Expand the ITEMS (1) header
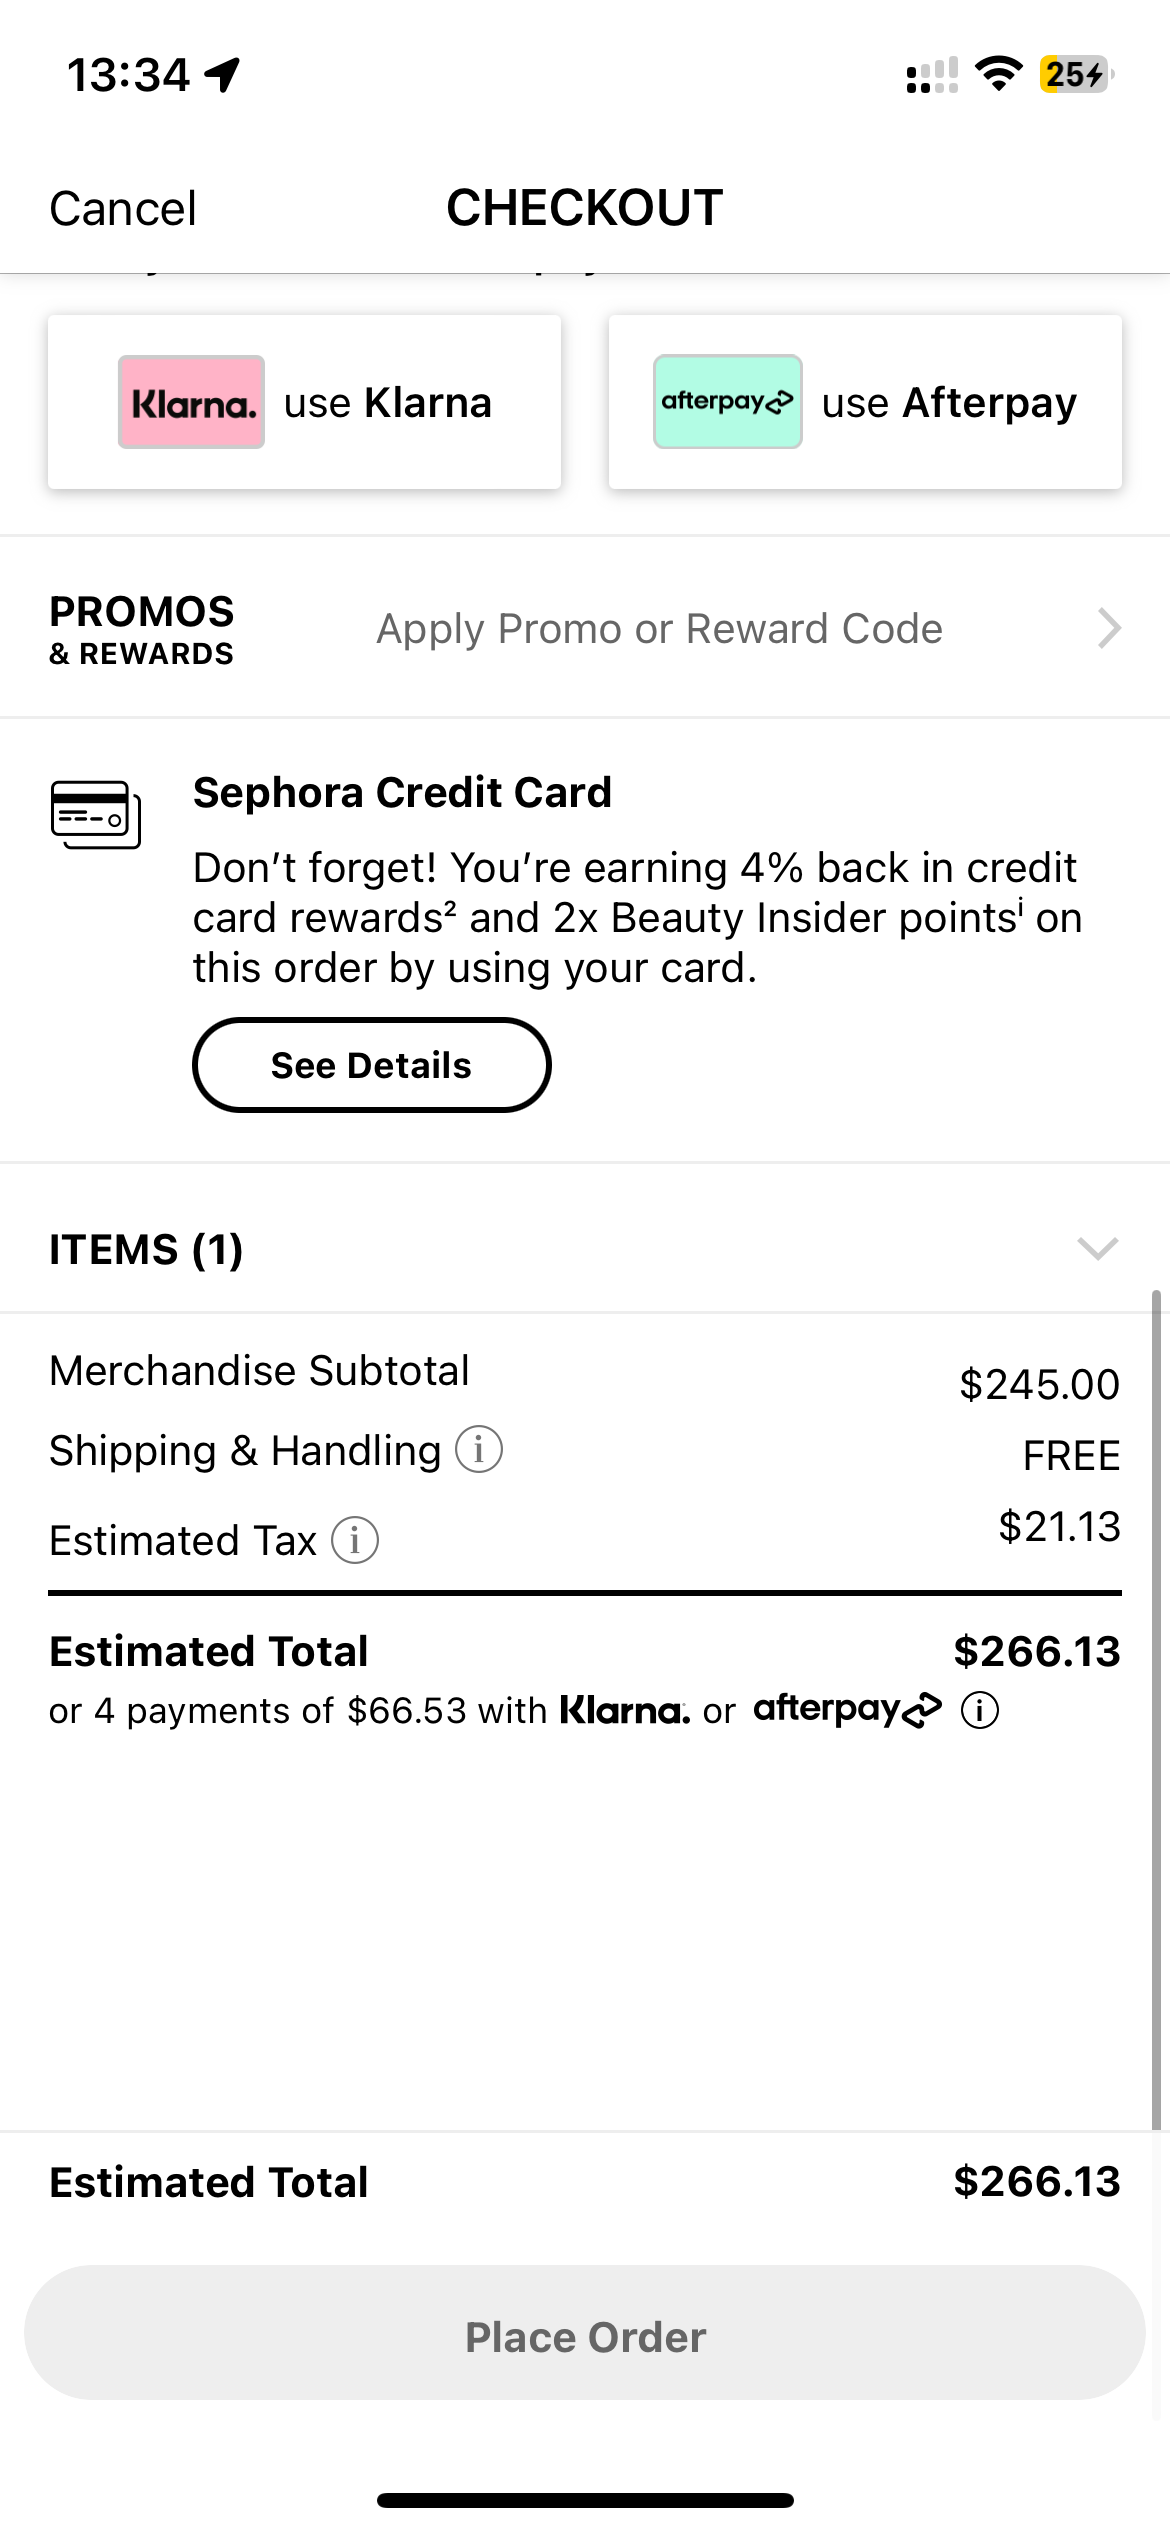Viewport: 1170px width, 2532px height. [x=146, y=1249]
